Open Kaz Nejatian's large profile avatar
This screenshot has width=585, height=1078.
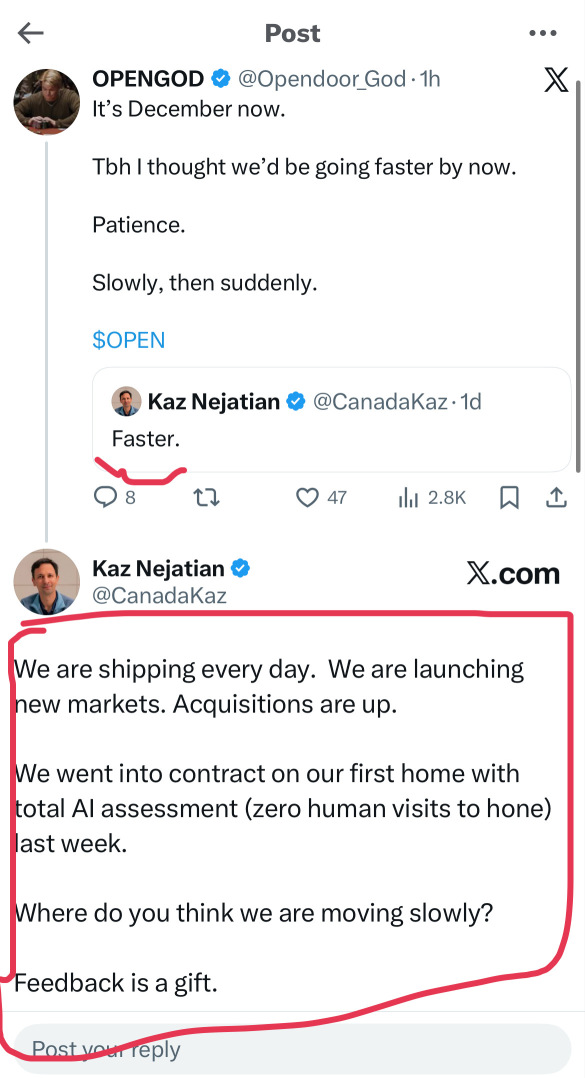[x=47, y=582]
